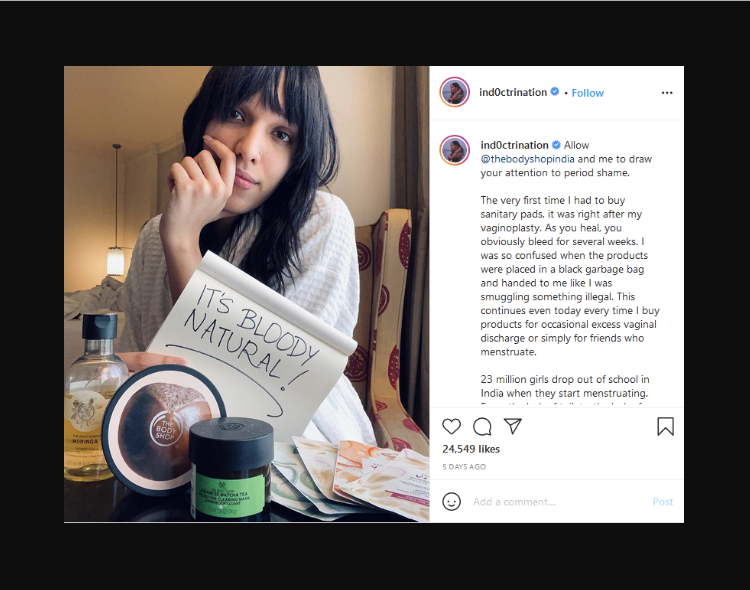750x590 pixels.
Task: Click the caption text about period shame
Action: tap(566, 166)
